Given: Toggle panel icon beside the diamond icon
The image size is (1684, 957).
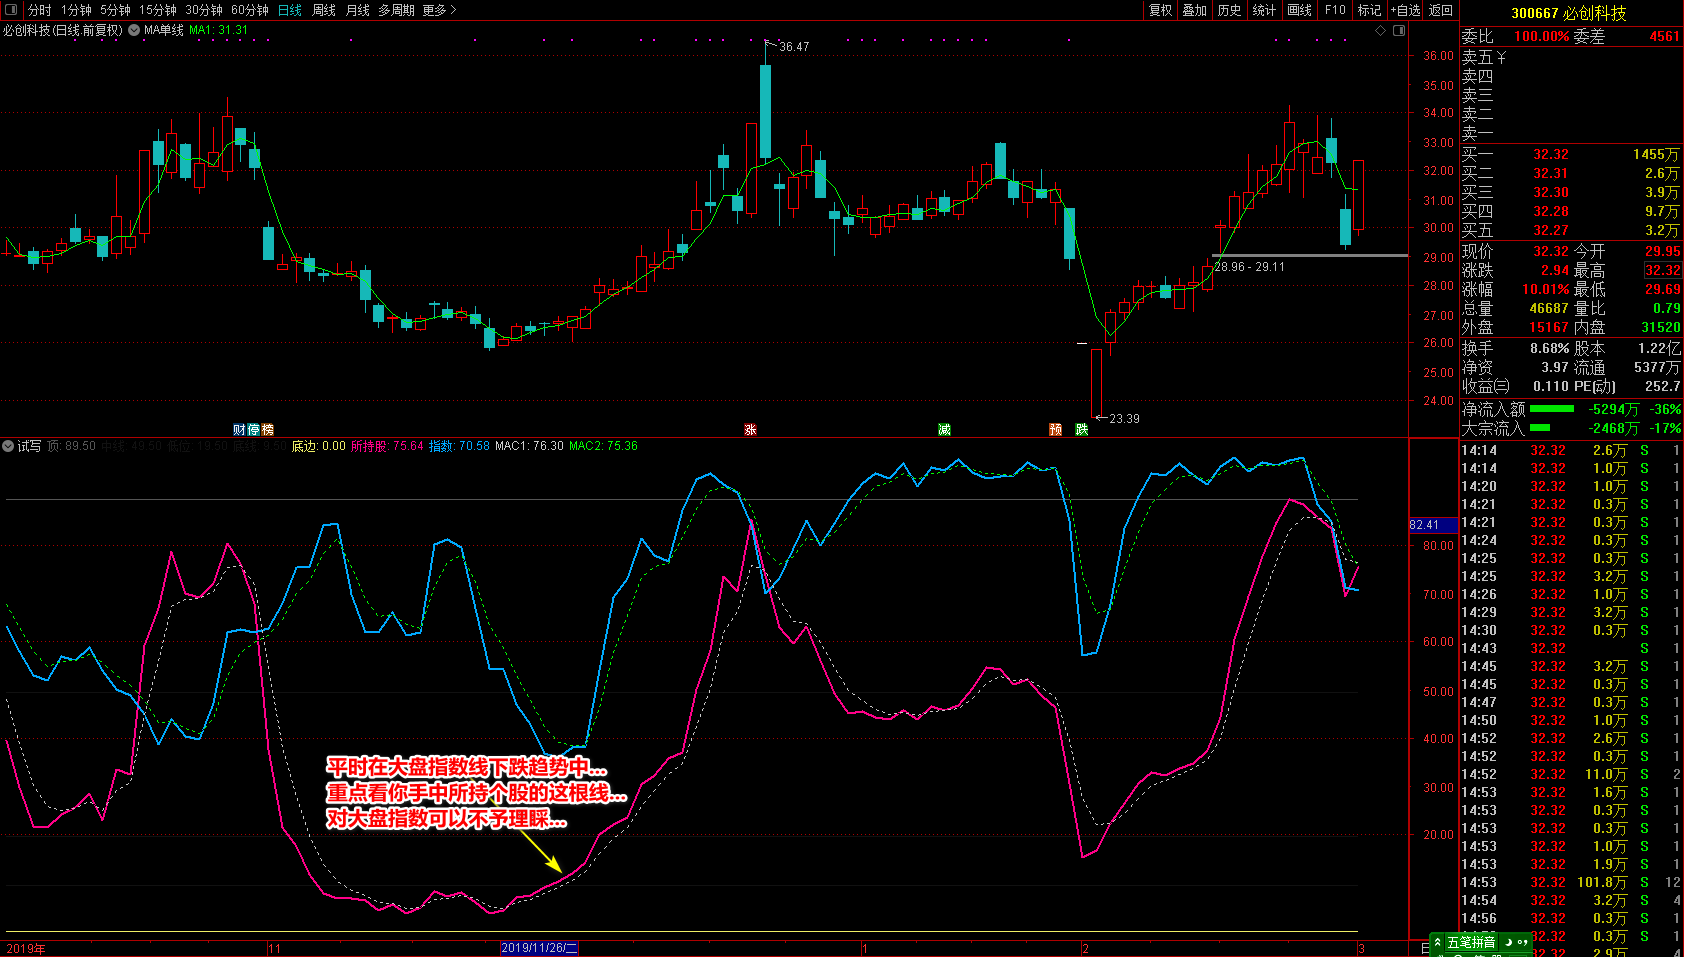Looking at the screenshot, I should point(1399,30).
